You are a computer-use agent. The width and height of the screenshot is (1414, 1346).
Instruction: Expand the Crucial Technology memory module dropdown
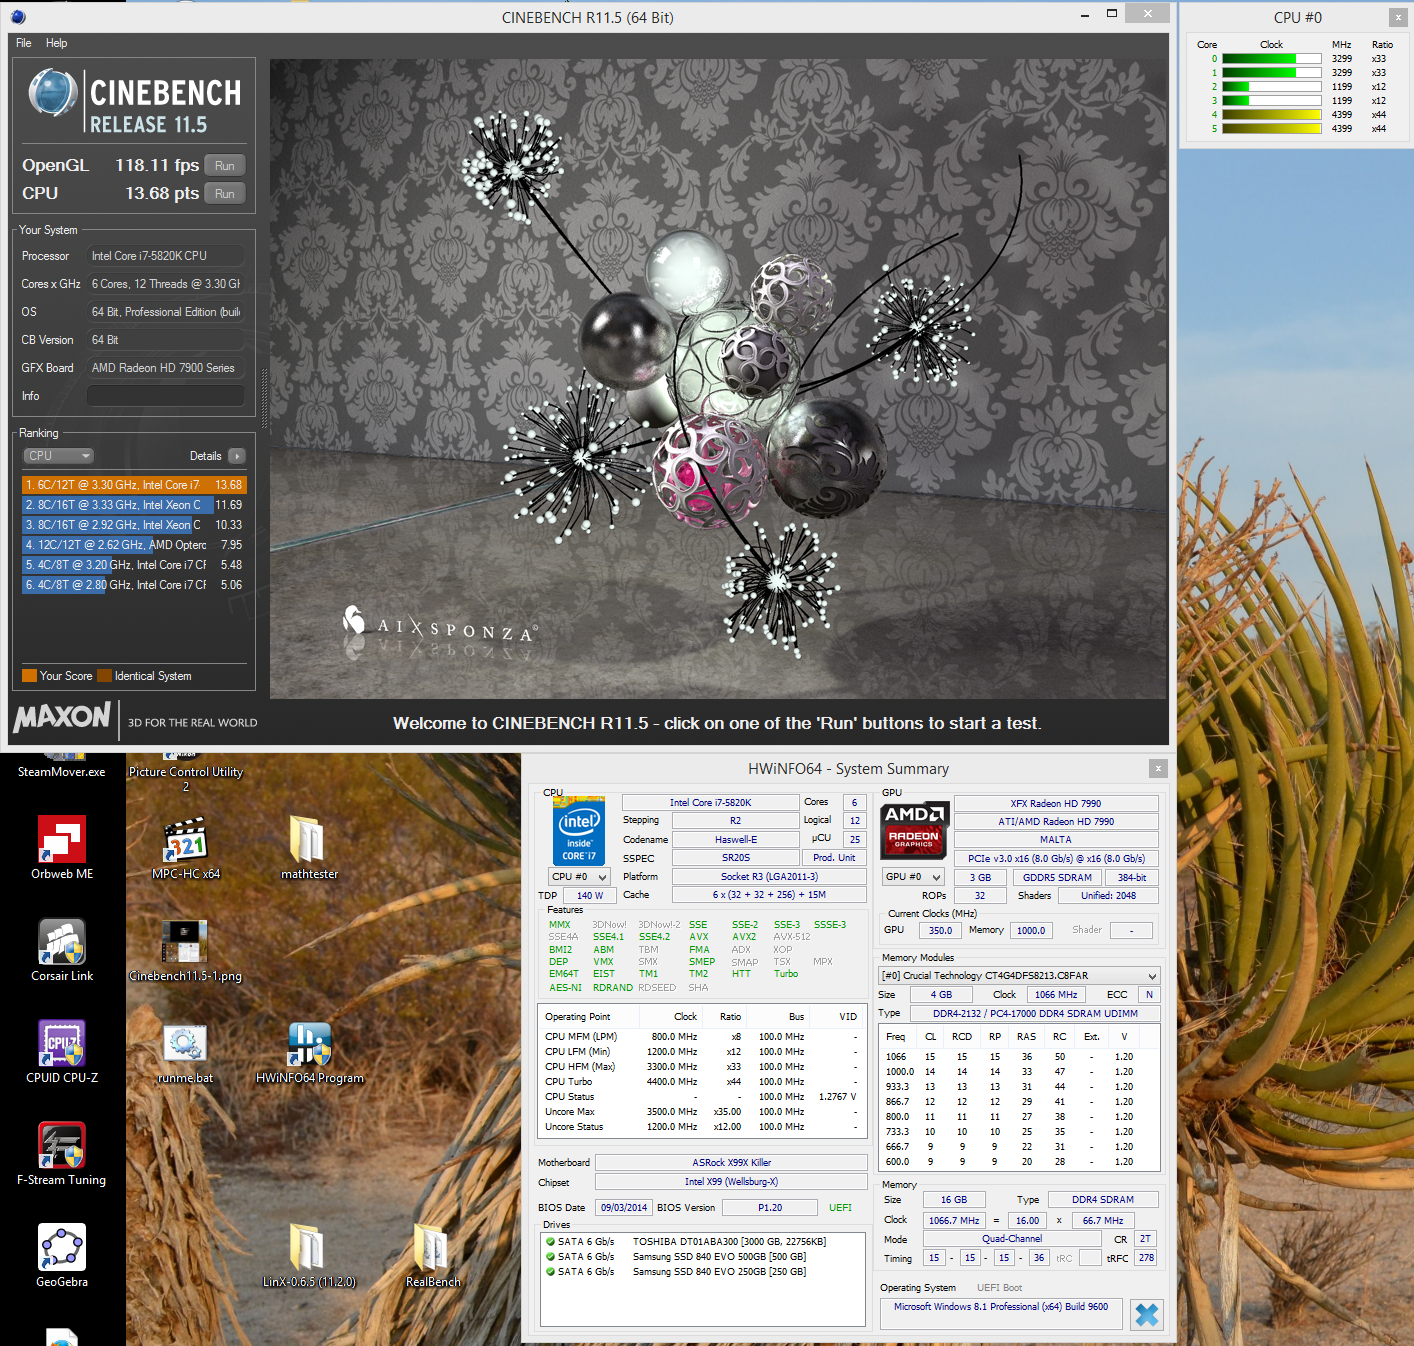[x=1152, y=976]
